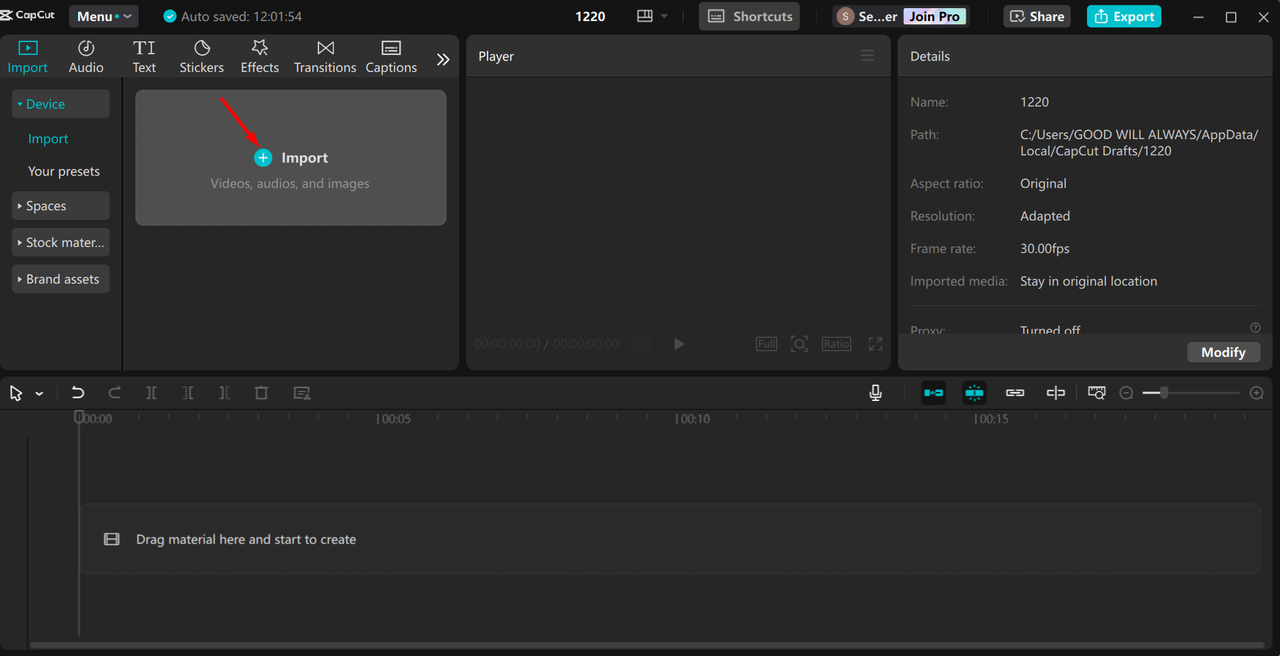Play the preview in the Player
The image size is (1280, 656).
(679, 344)
